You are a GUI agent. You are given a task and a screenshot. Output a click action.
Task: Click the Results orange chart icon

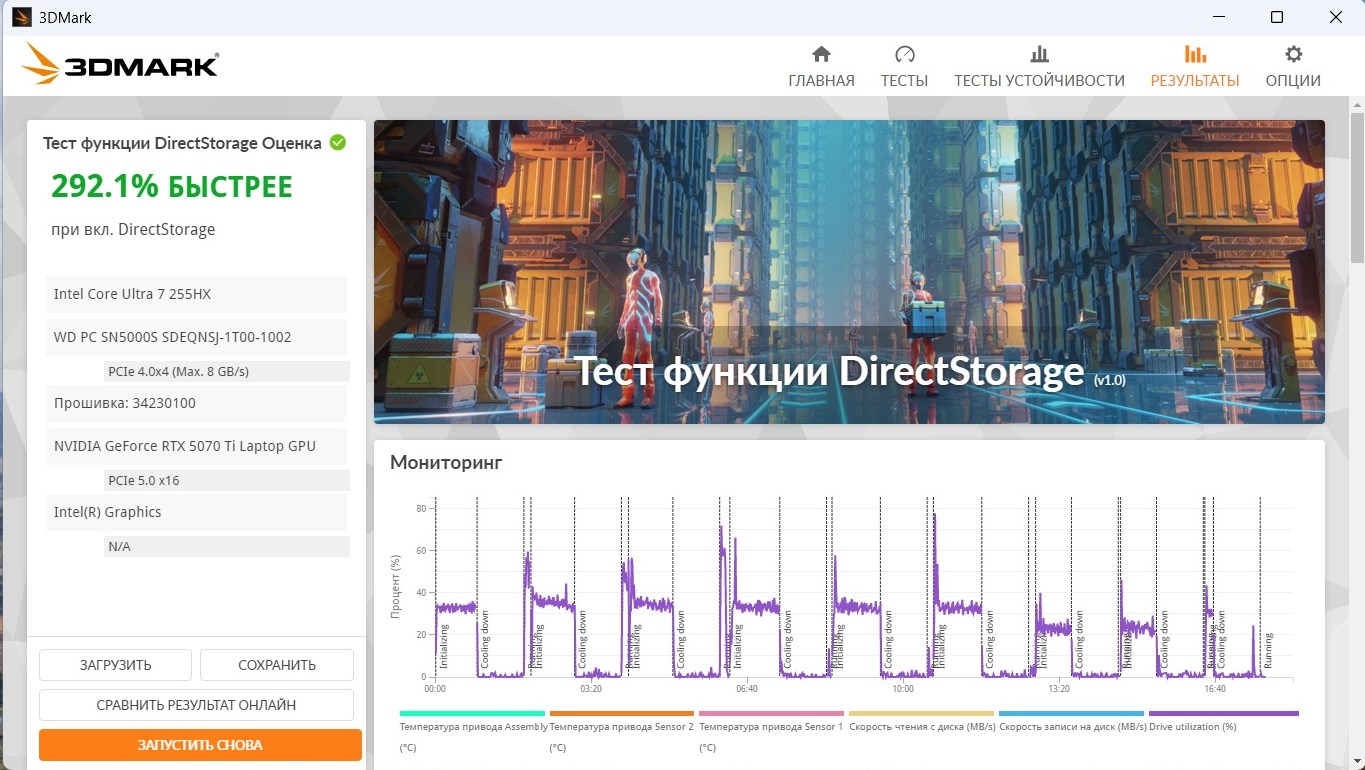pos(1194,54)
